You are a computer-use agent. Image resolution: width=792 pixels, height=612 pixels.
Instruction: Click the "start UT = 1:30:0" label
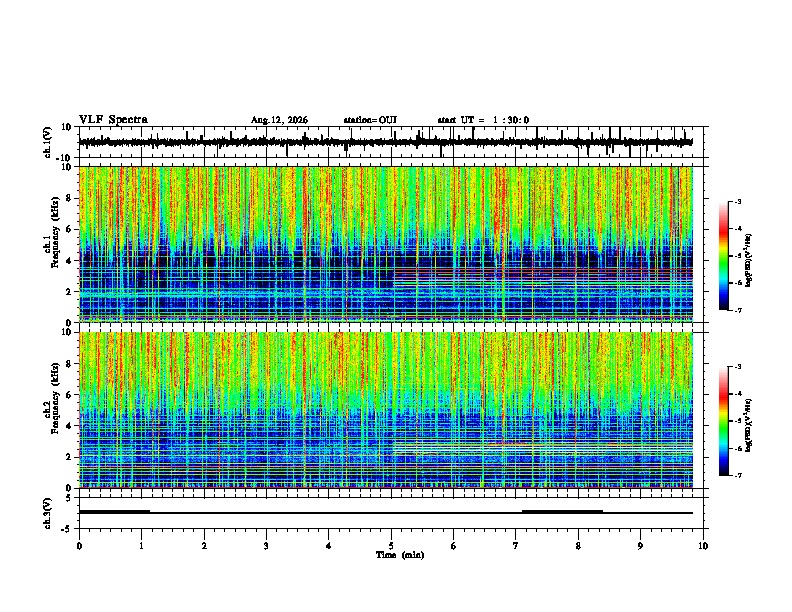[x=483, y=120]
